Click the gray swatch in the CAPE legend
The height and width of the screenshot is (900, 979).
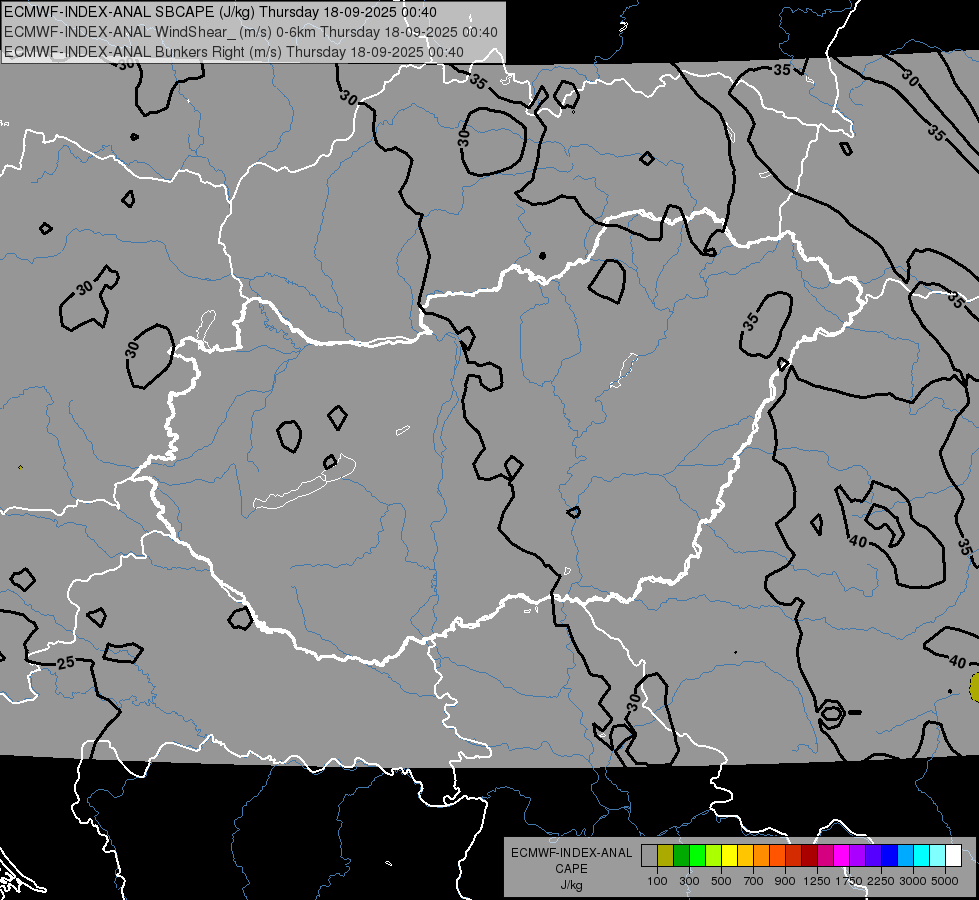[649, 856]
